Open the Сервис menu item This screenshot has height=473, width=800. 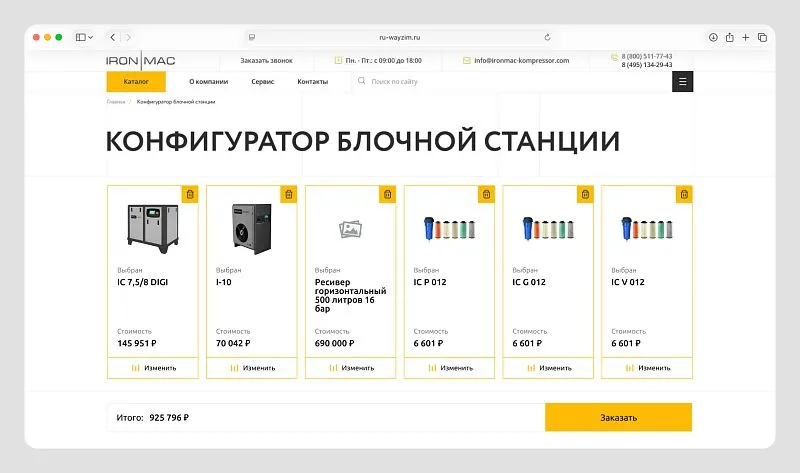point(262,82)
